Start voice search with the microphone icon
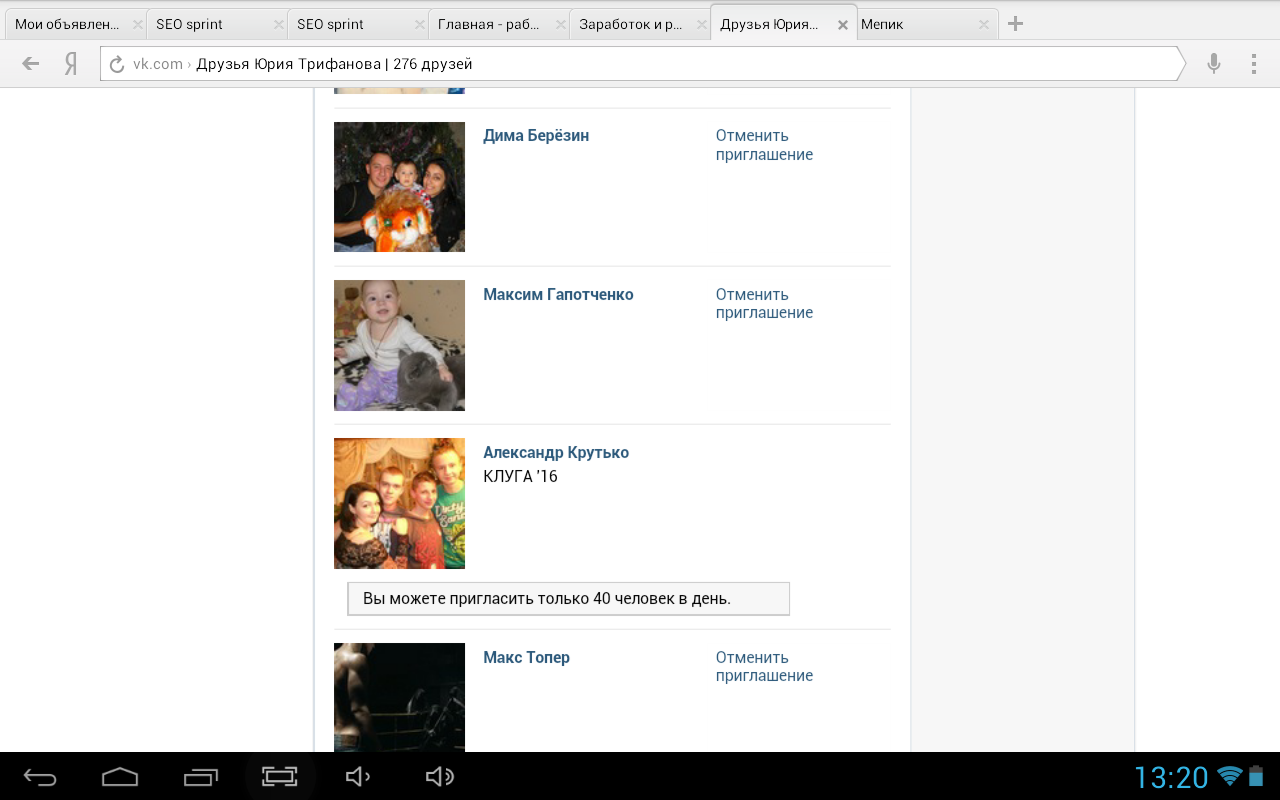This screenshot has height=800, width=1280. pyautogui.click(x=1214, y=64)
